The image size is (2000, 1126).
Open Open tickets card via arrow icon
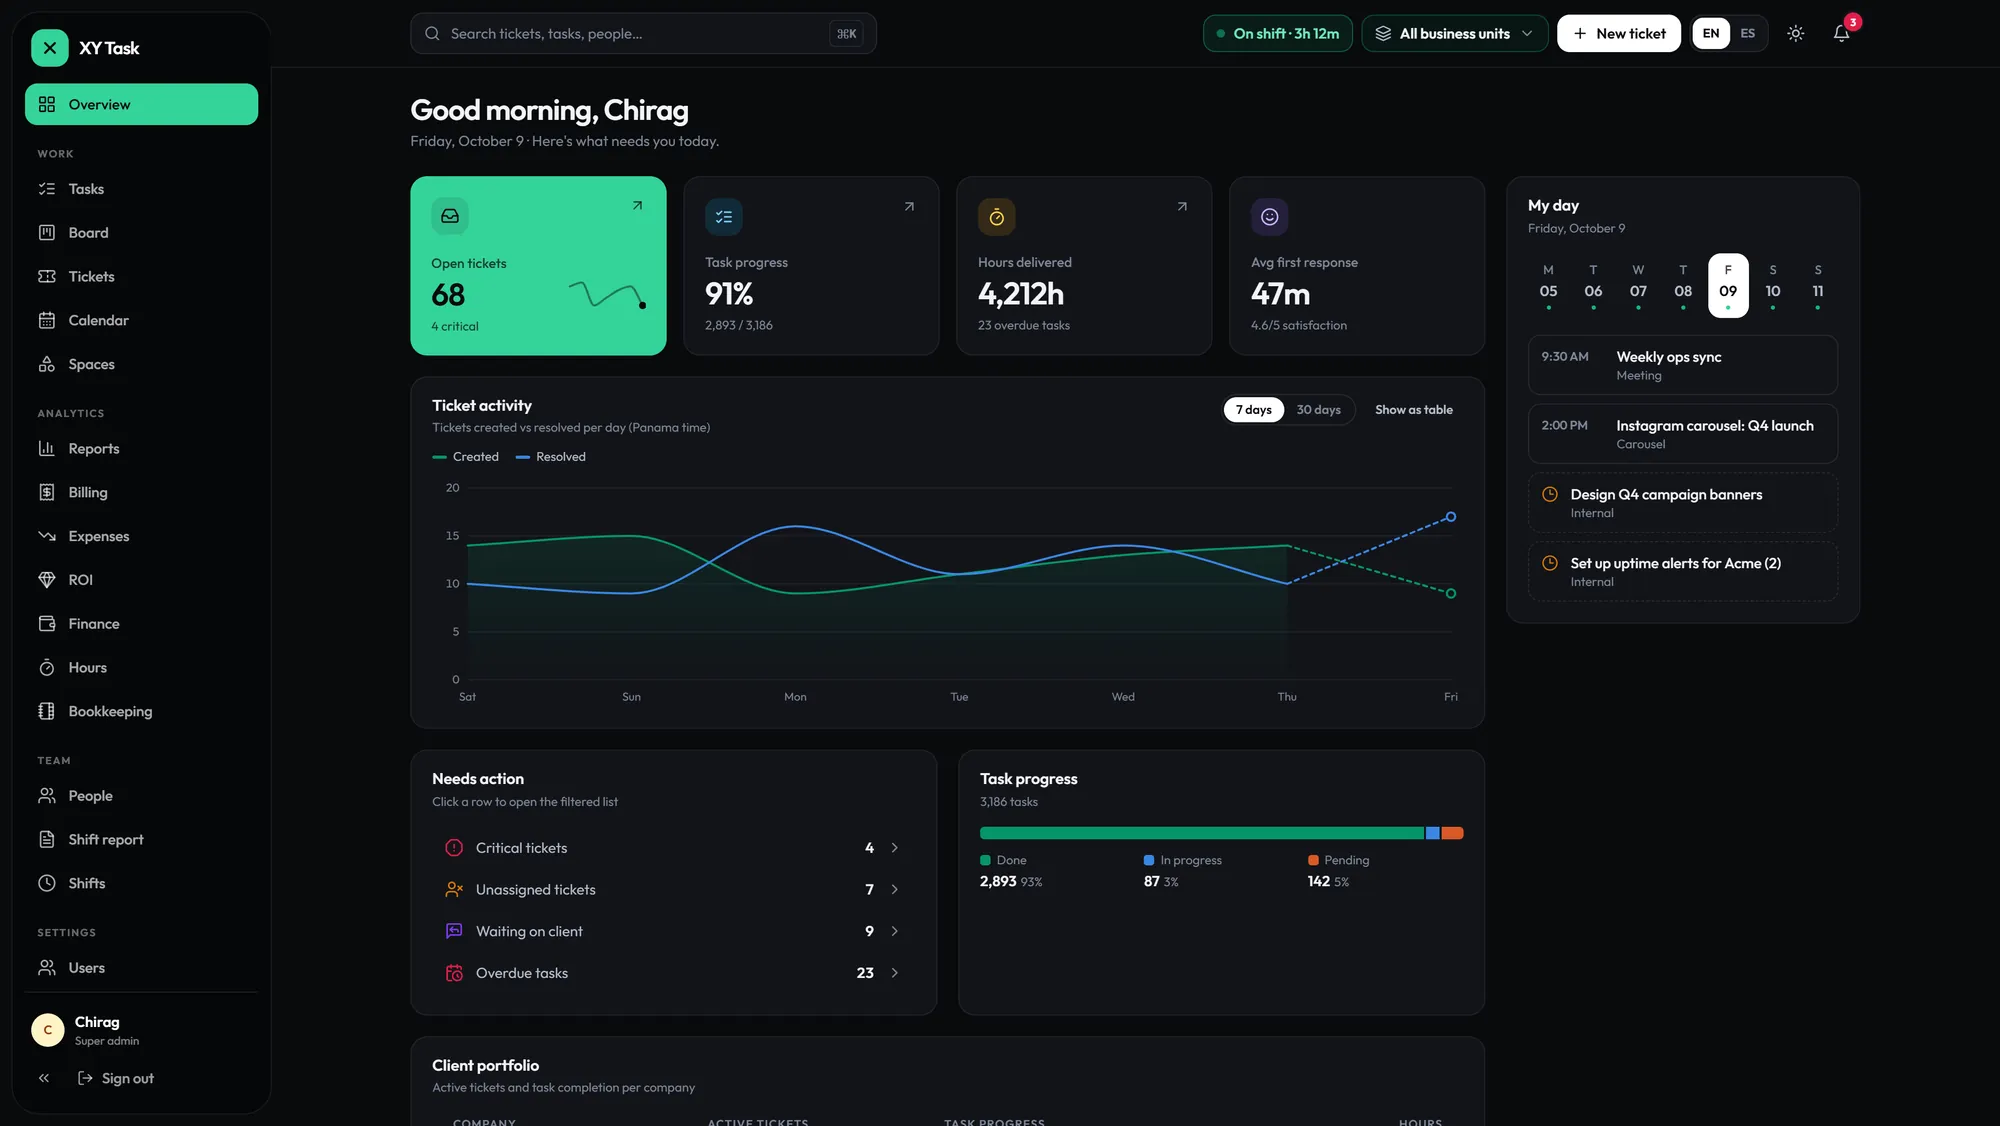[x=637, y=205]
